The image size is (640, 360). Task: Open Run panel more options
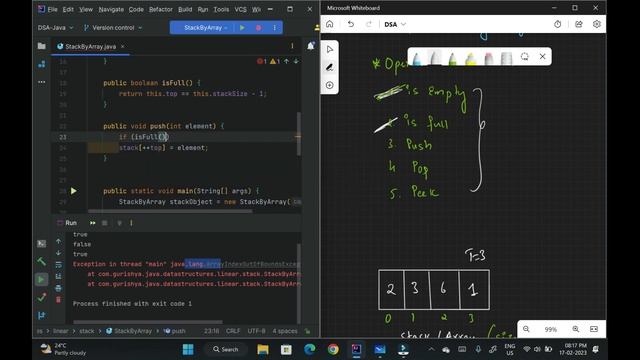(x=131, y=223)
